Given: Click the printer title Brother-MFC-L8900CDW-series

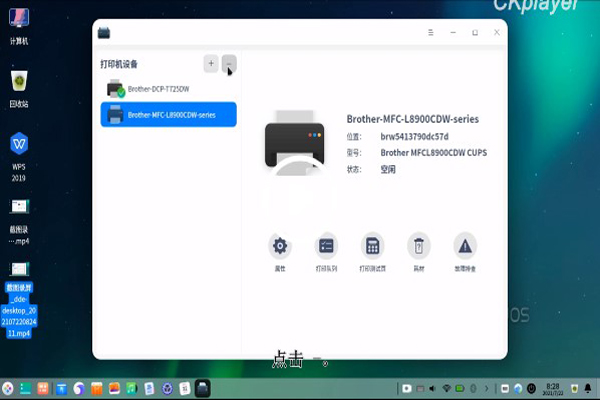Looking at the screenshot, I should coord(412,119).
